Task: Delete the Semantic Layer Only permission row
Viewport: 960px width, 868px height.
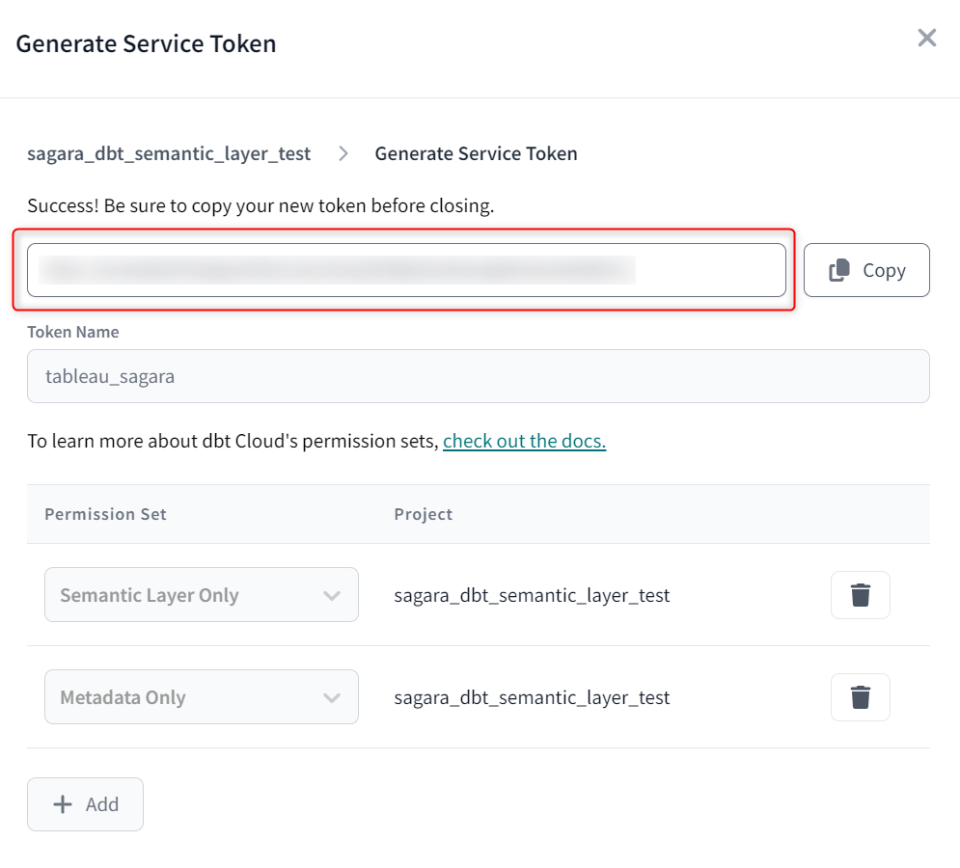Action: click(x=860, y=594)
